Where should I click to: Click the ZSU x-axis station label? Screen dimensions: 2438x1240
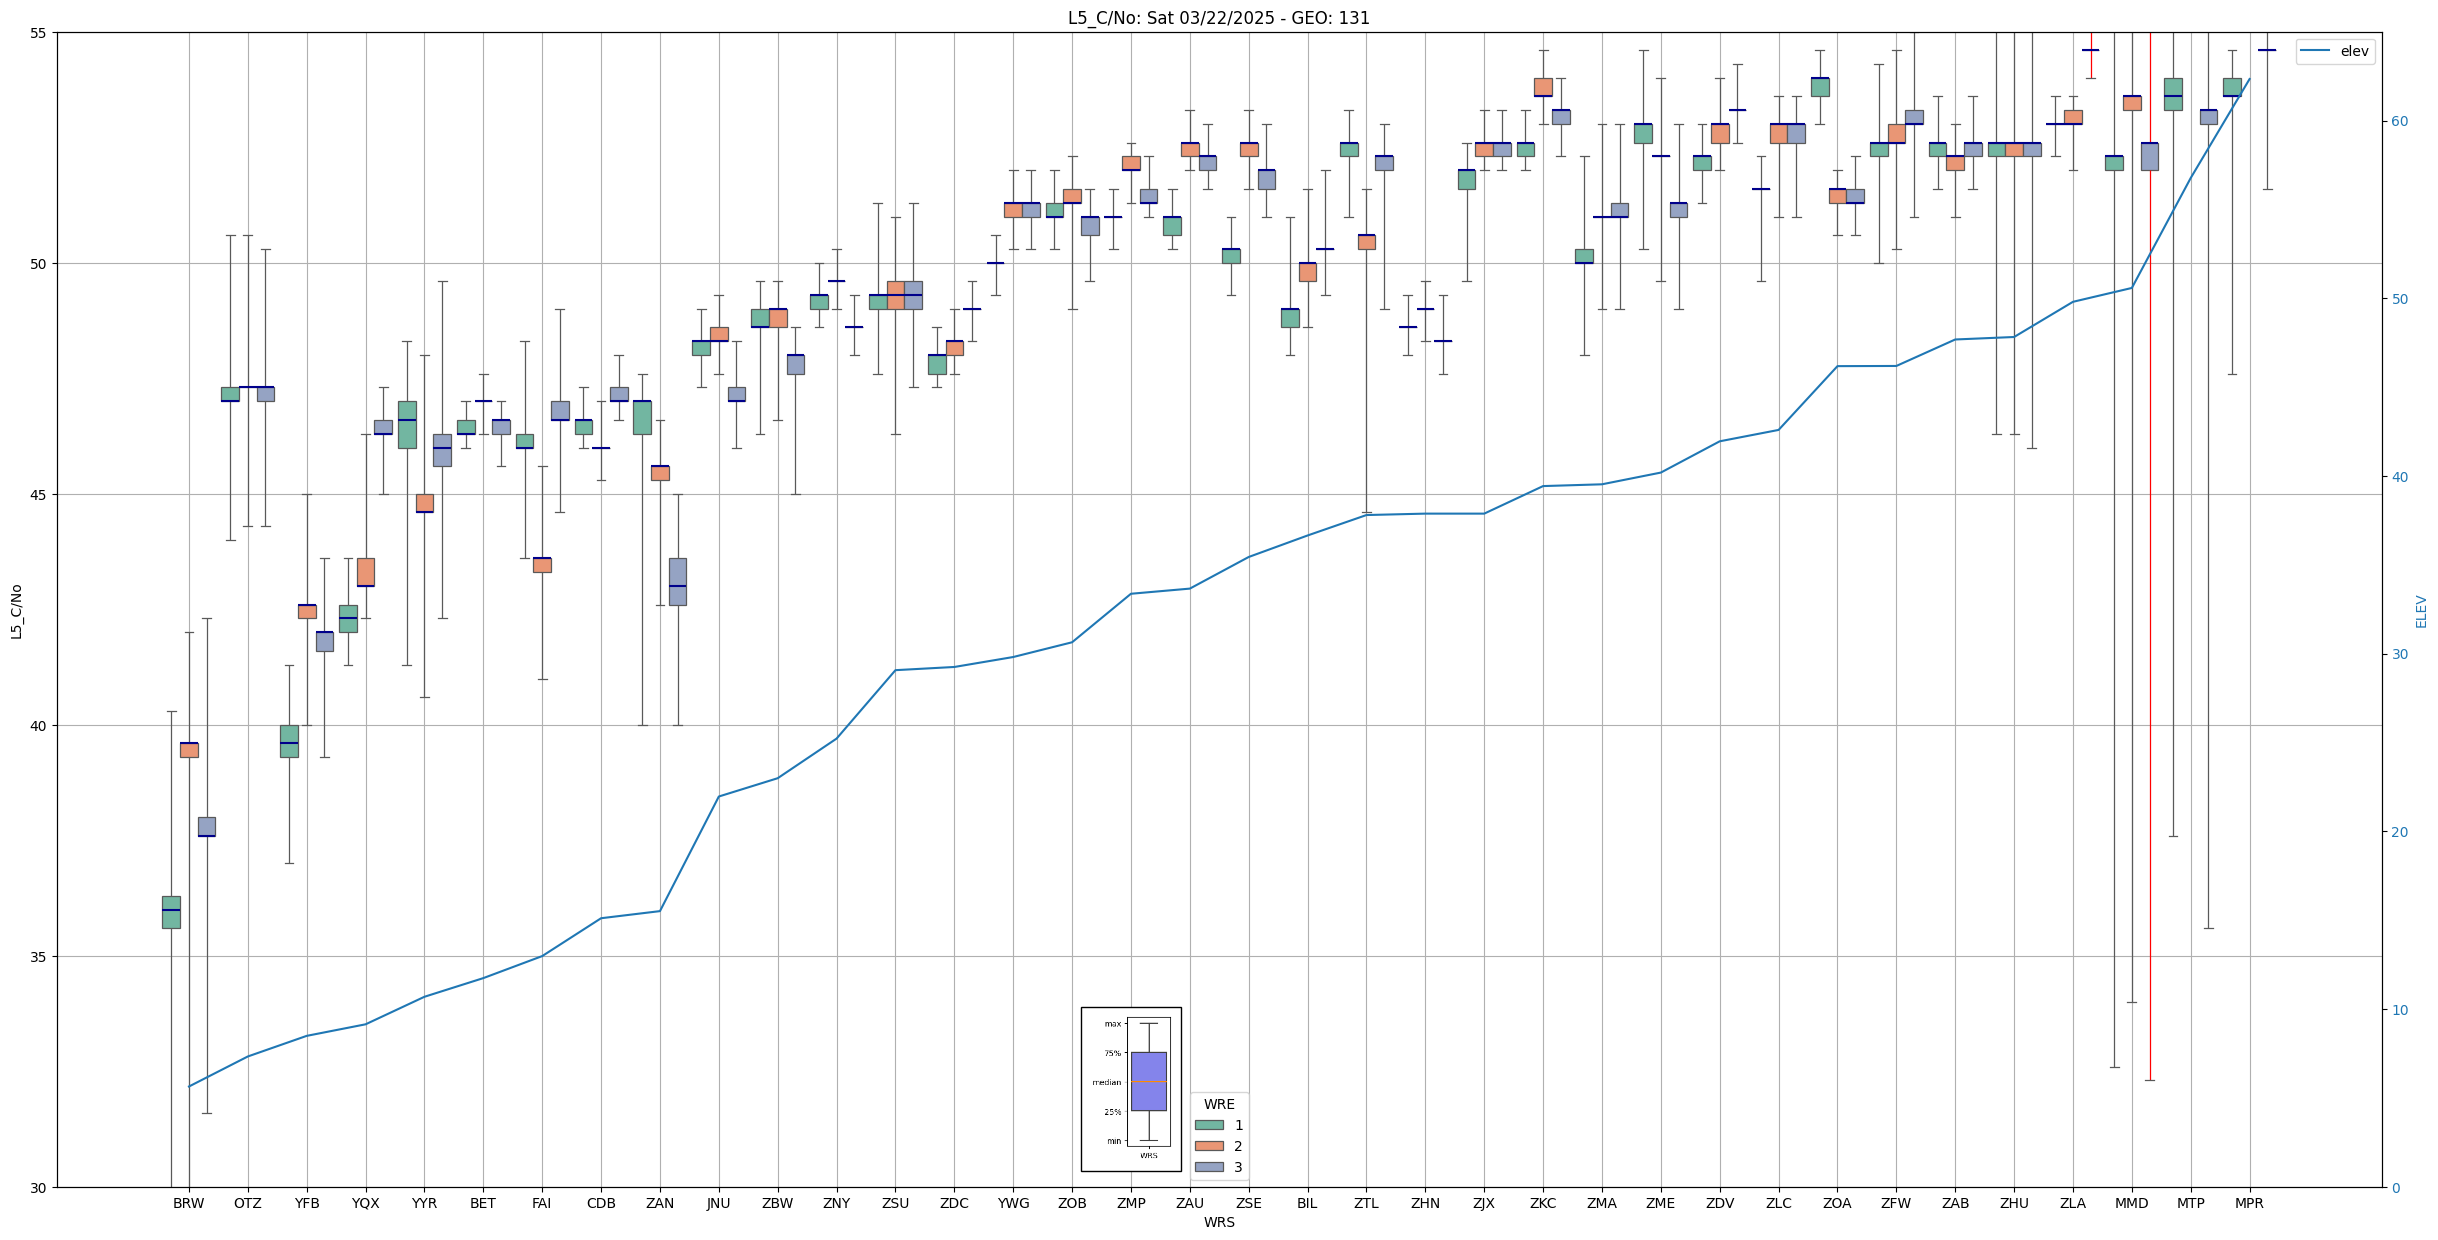(x=895, y=1203)
